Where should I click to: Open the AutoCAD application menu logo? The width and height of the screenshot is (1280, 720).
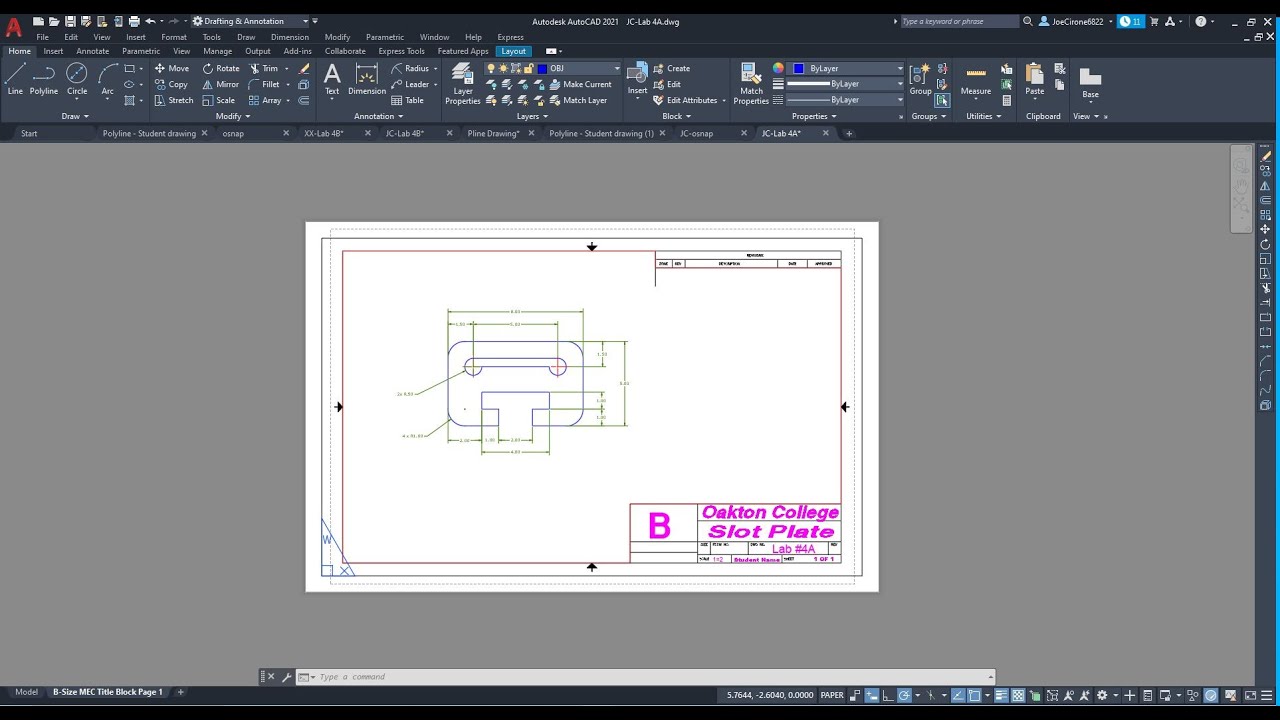click(x=13, y=27)
